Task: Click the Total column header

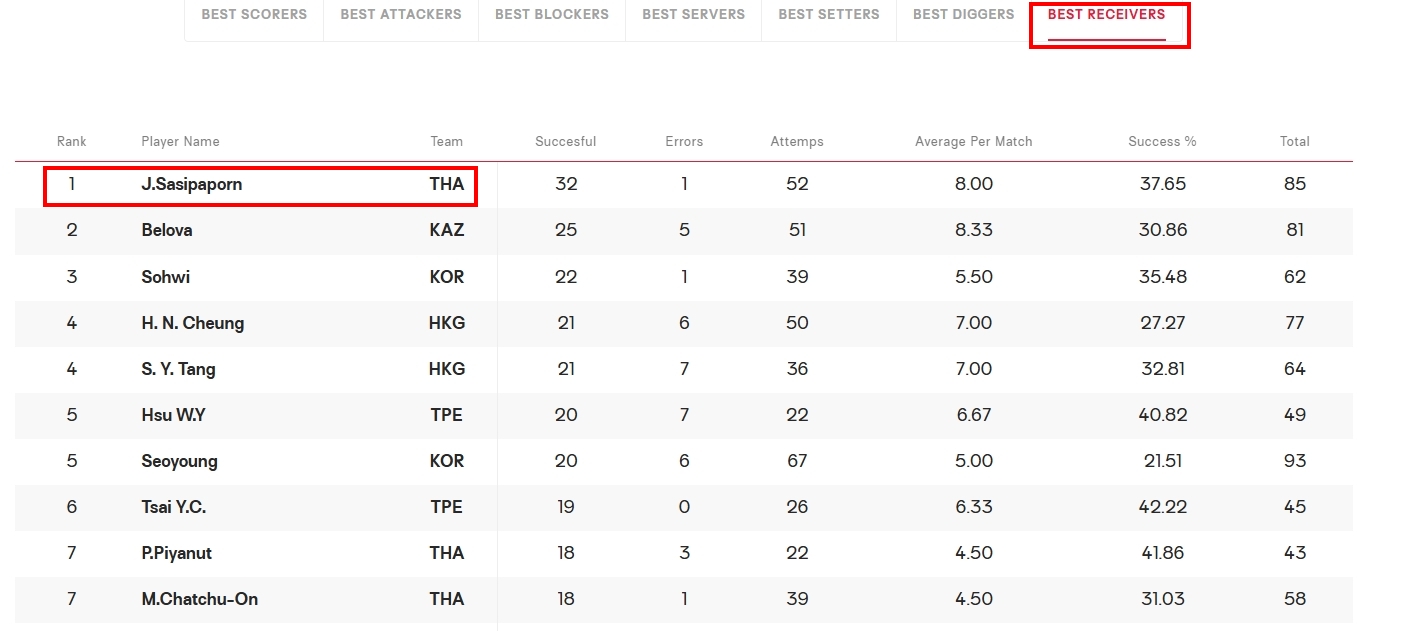Action: pyautogui.click(x=1295, y=142)
